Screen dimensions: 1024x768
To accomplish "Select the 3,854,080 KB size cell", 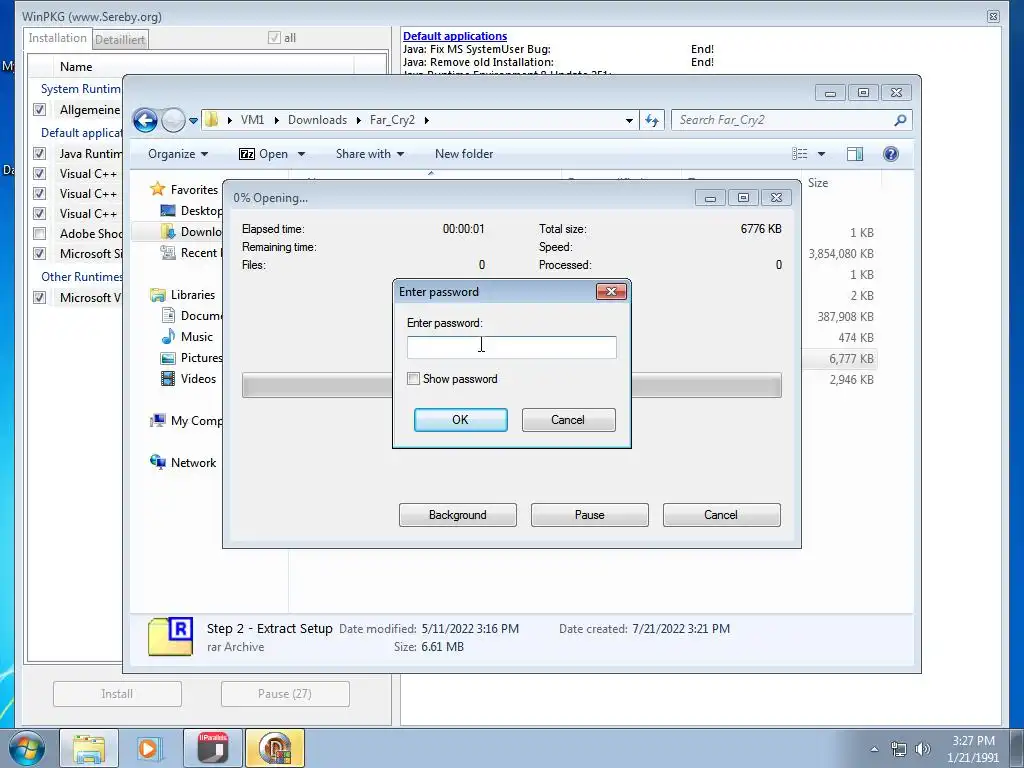I will pos(840,254).
